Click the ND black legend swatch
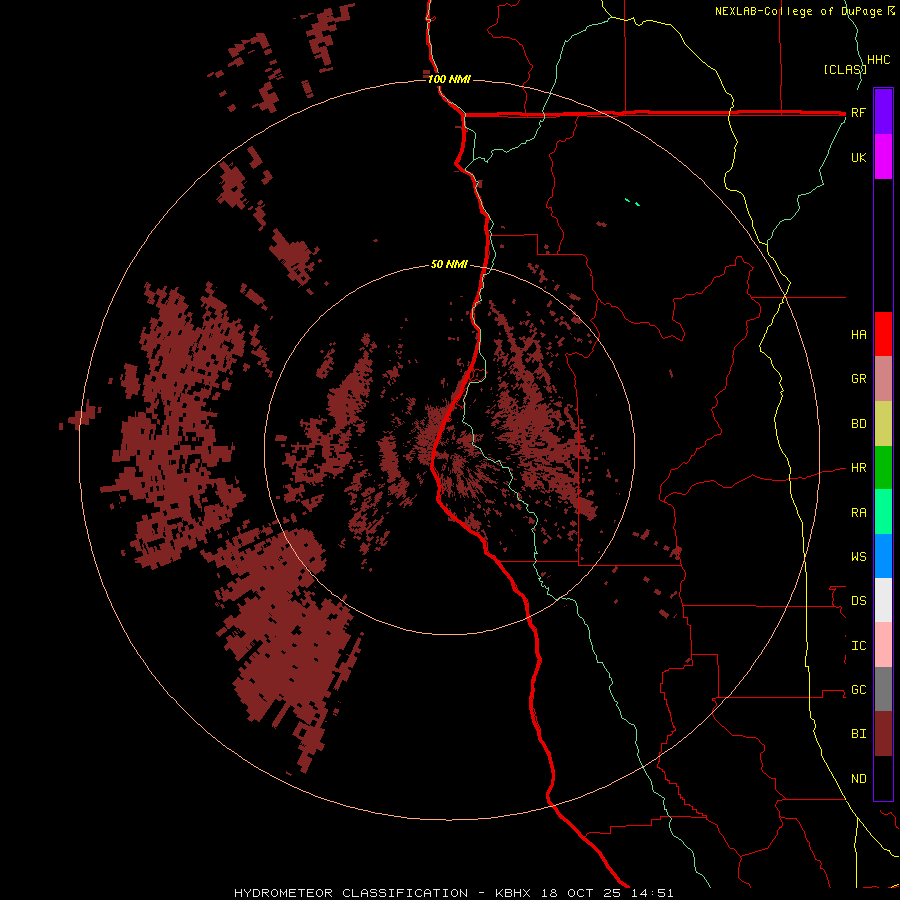This screenshot has height=900, width=900. click(x=883, y=778)
